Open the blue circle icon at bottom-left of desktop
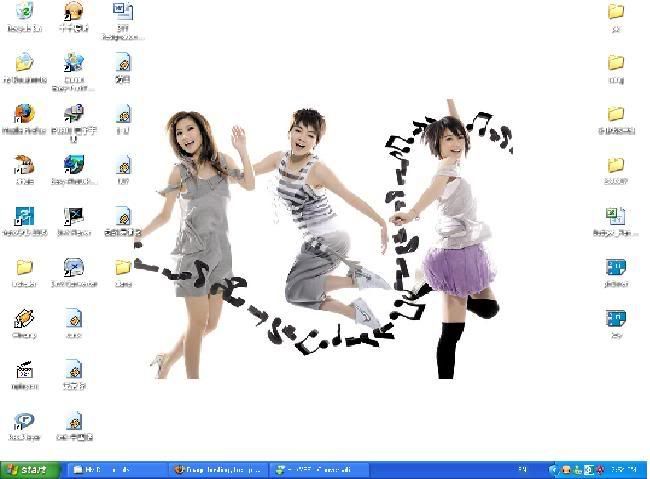This screenshot has height=479, width=650. (x=24, y=422)
